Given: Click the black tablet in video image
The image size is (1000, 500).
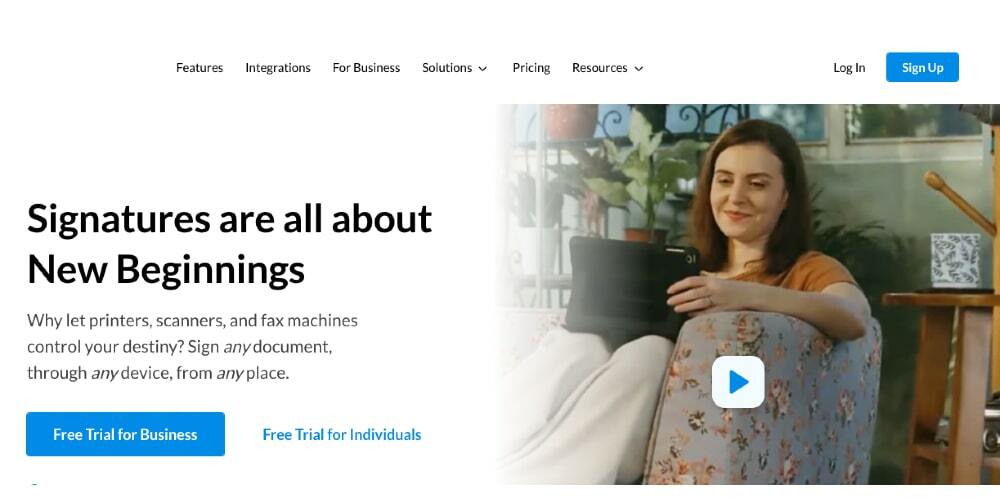Looking at the screenshot, I should 631,287.
